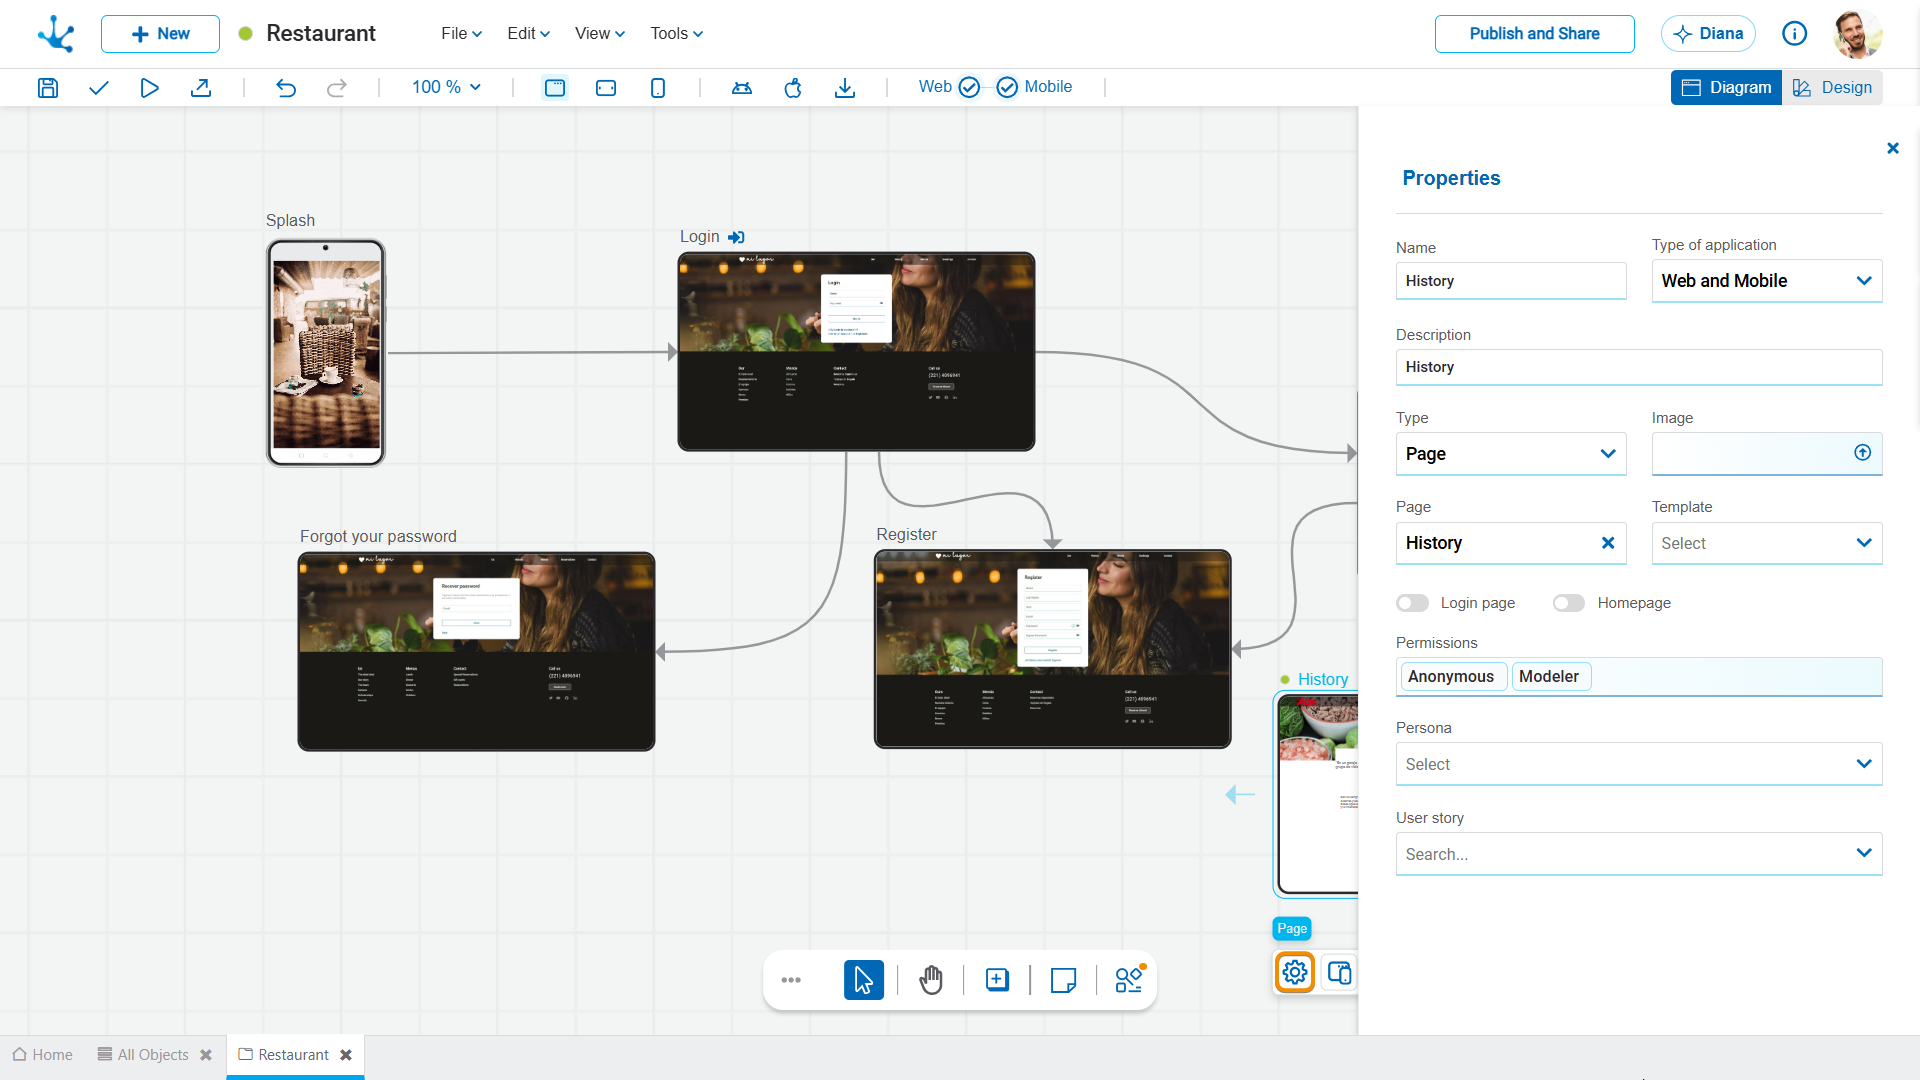Open the Tools menu
This screenshot has width=1920, height=1080.
pos(676,33)
